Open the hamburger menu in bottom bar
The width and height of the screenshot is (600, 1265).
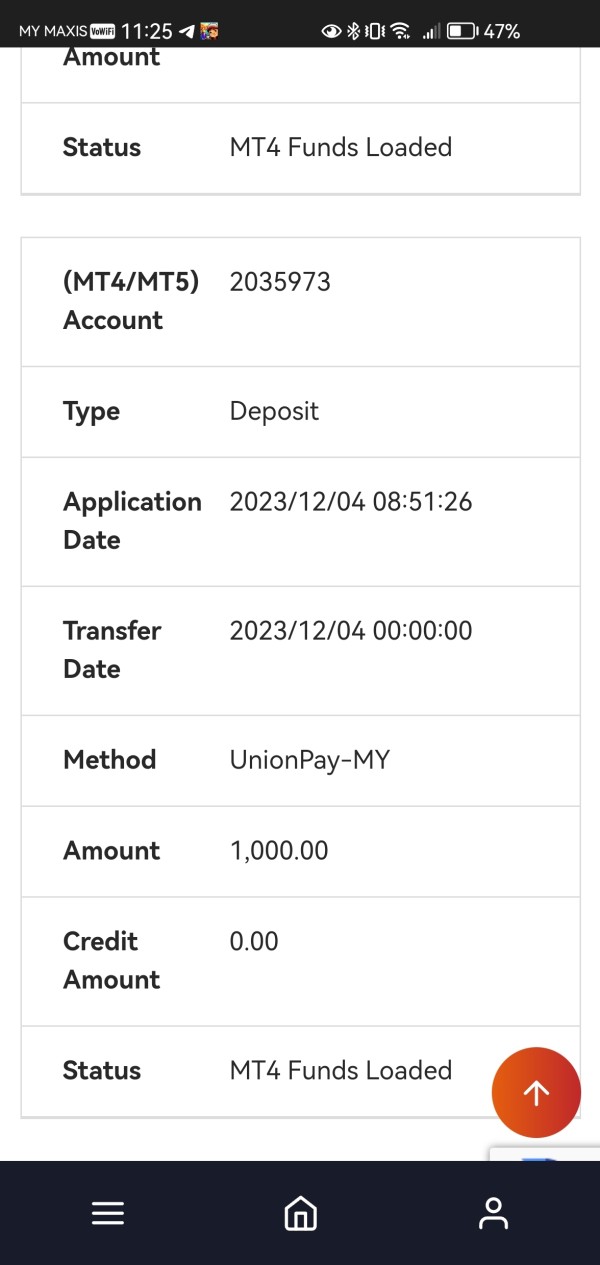click(x=108, y=1213)
